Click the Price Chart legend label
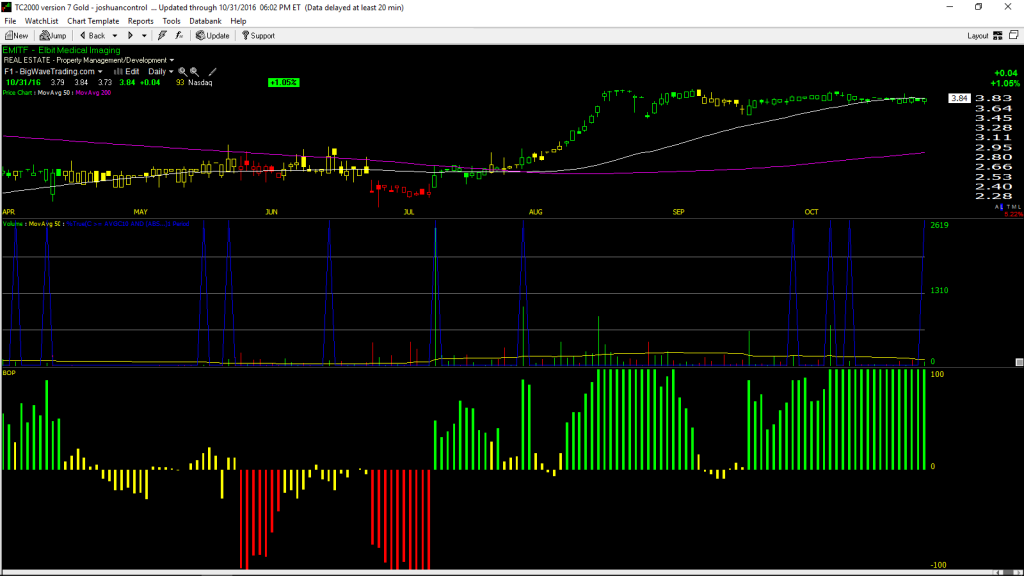The height and width of the screenshot is (576, 1024). (18, 93)
